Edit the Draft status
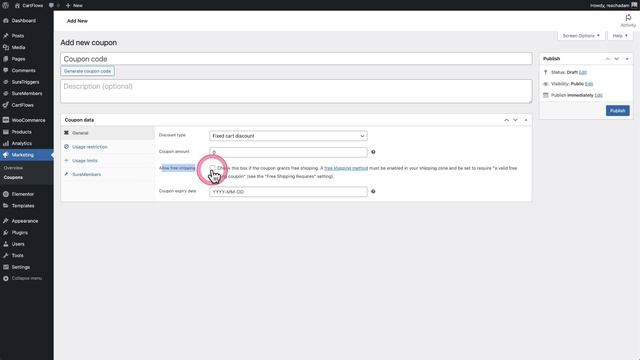 tap(583, 72)
